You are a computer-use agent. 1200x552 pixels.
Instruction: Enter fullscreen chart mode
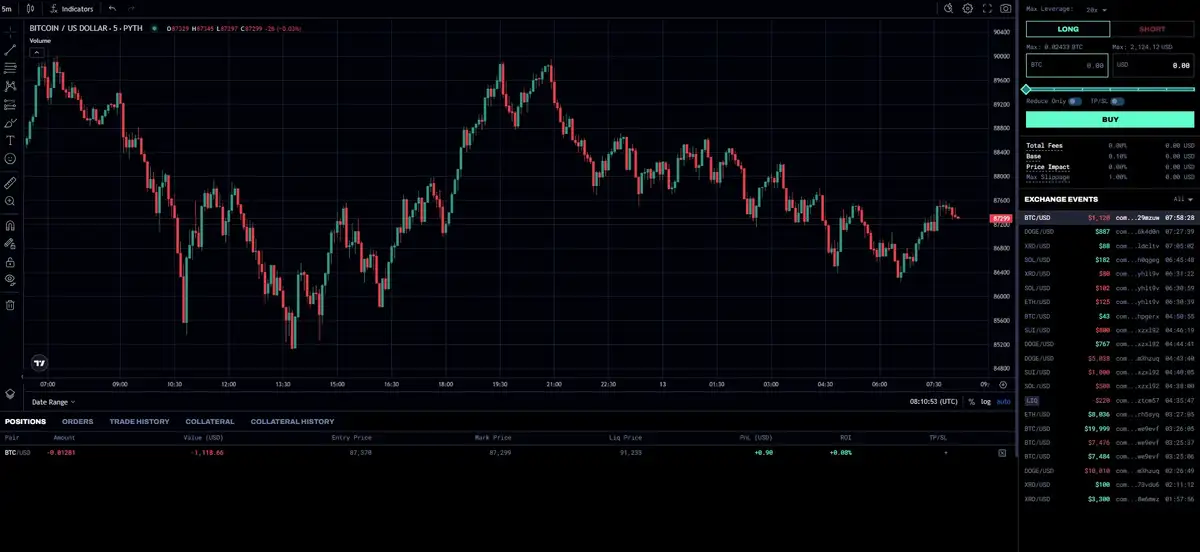(987, 8)
